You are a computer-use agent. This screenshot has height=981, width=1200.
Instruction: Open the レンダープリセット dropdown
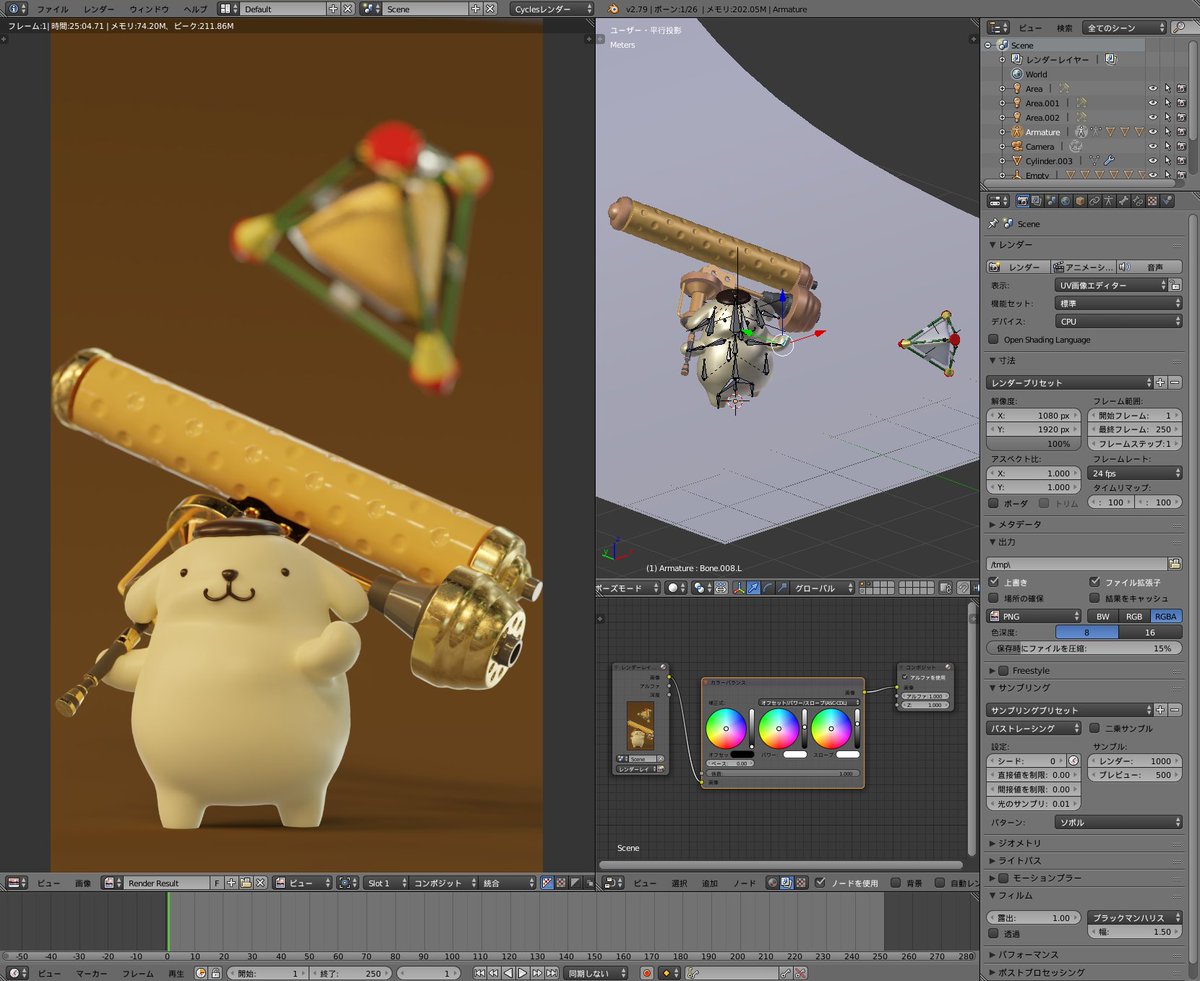coord(1069,382)
